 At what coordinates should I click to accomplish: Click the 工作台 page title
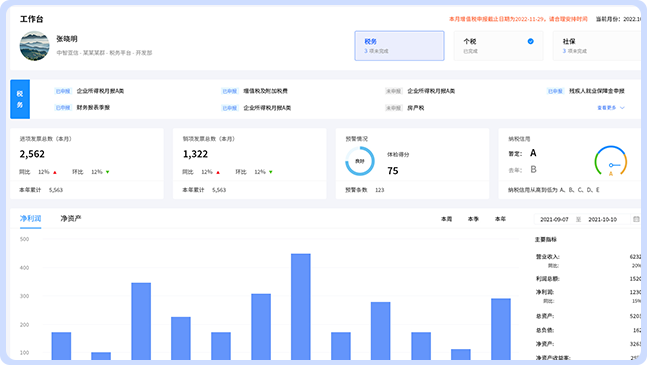pyautogui.click(x=32, y=19)
